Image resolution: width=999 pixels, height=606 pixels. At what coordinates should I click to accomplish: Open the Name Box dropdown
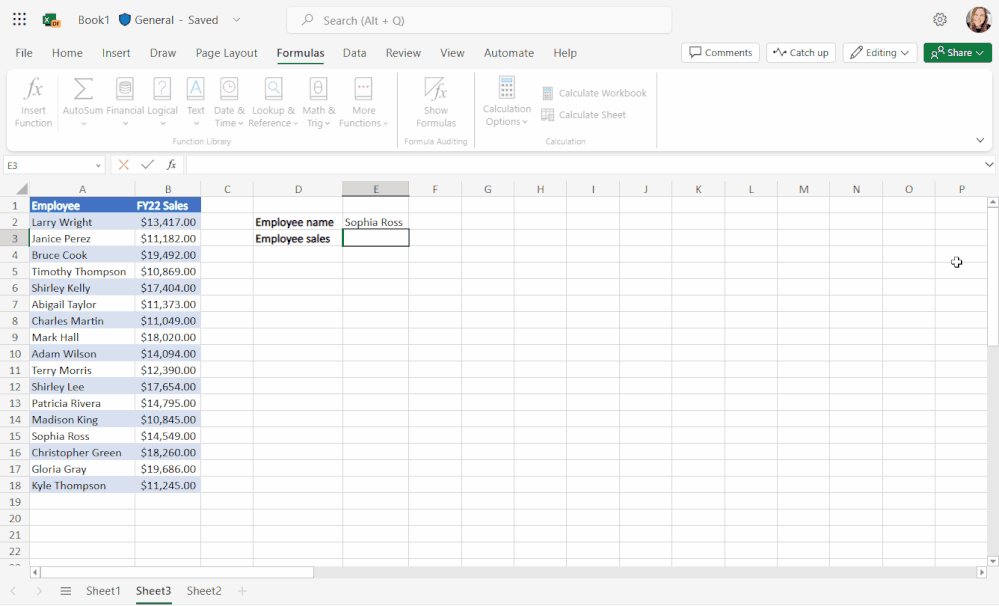(97, 164)
